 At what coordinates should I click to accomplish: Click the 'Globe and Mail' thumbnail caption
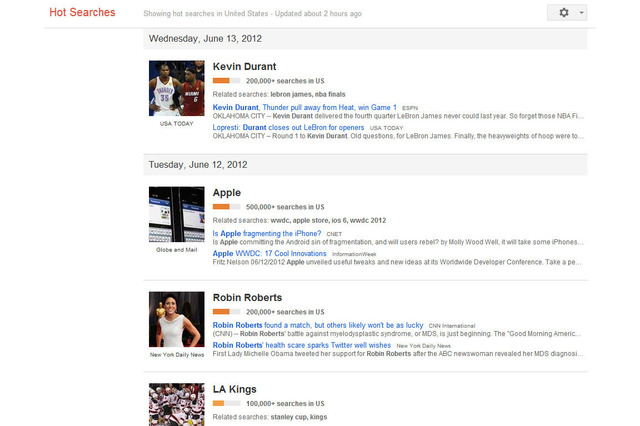(177, 250)
